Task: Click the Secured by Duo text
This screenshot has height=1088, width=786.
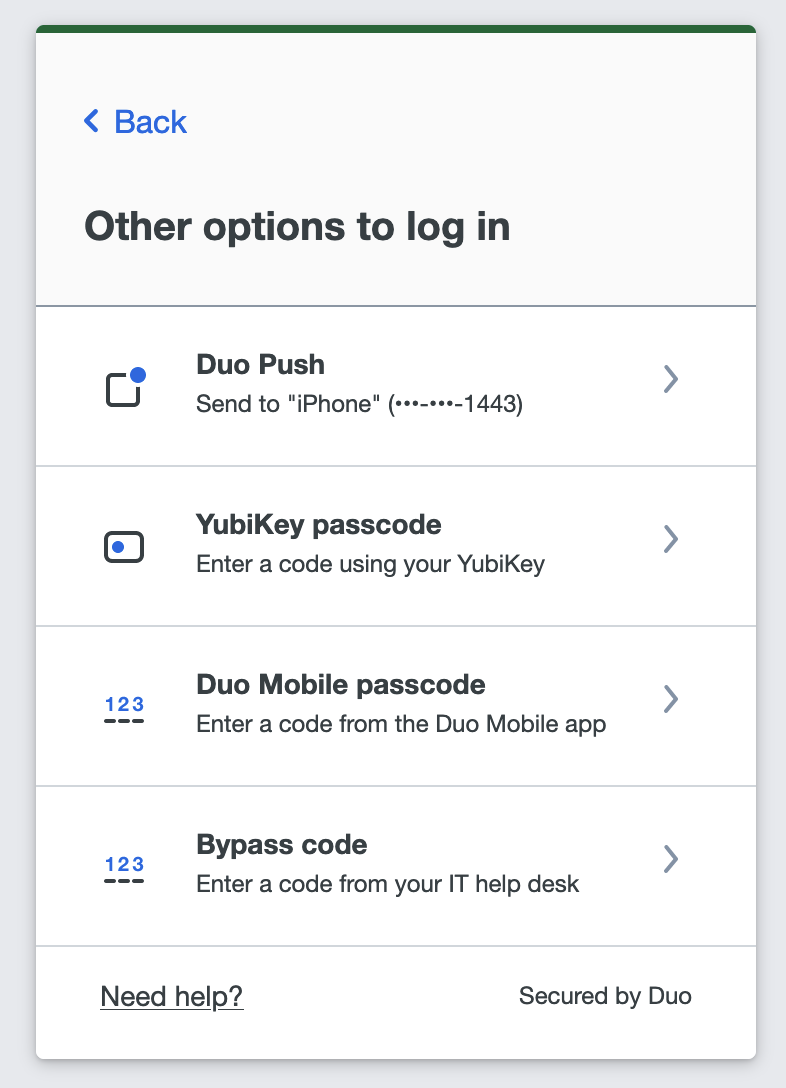Action: pos(605,996)
